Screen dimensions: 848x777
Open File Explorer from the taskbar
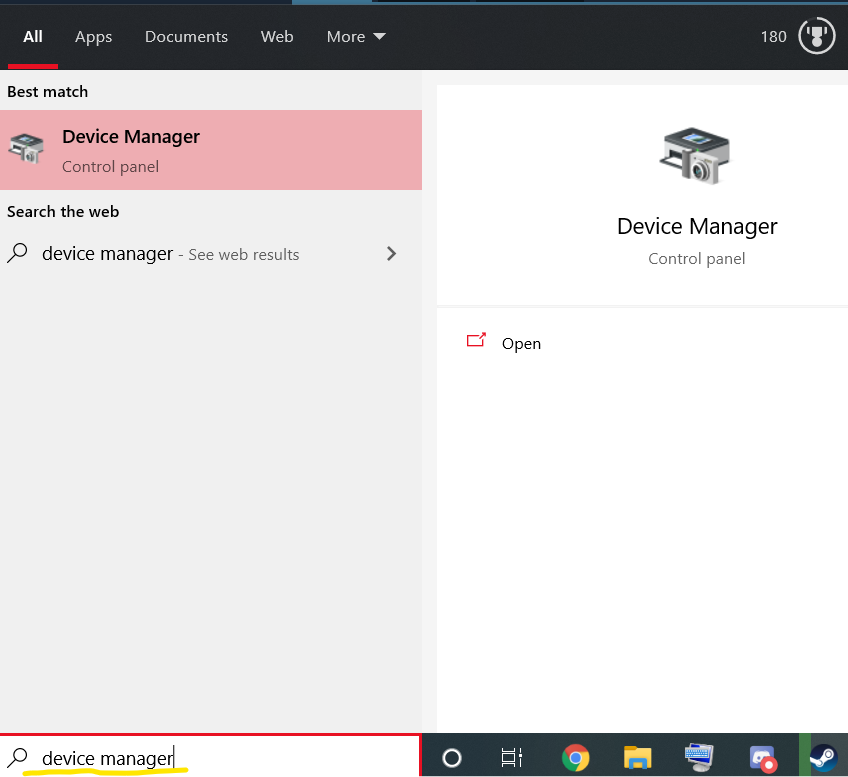click(638, 757)
